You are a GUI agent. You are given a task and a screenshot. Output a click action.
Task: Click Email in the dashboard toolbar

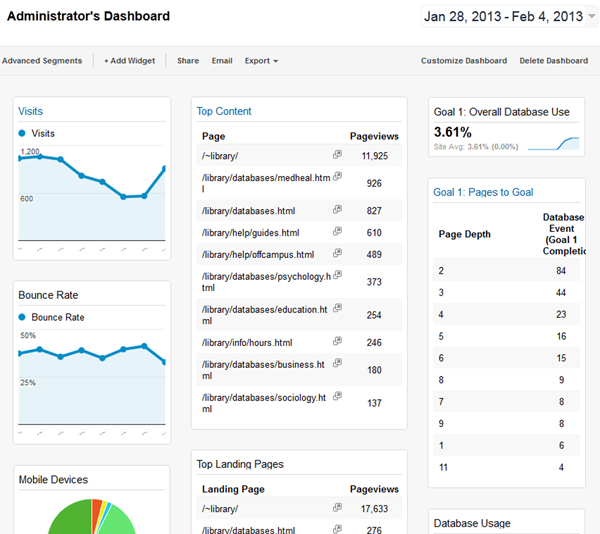point(222,61)
